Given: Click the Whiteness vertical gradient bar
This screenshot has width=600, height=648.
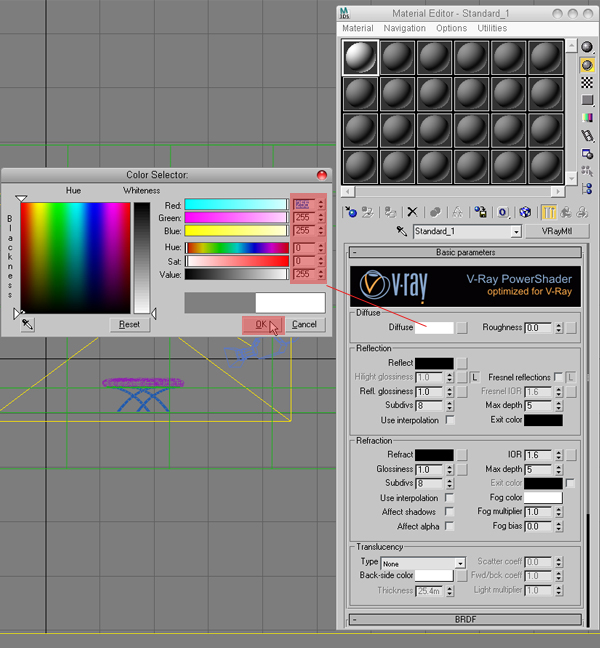Looking at the screenshot, I should [x=141, y=258].
